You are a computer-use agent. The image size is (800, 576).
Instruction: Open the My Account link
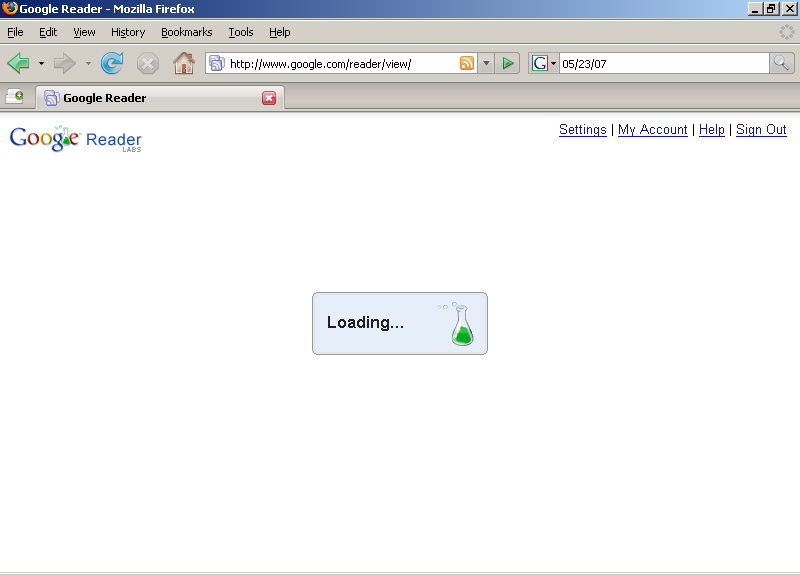(x=653, y=130)
